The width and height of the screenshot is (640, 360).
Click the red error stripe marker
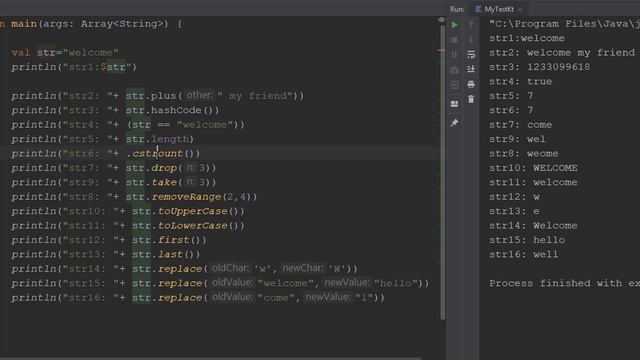point(441,51)
